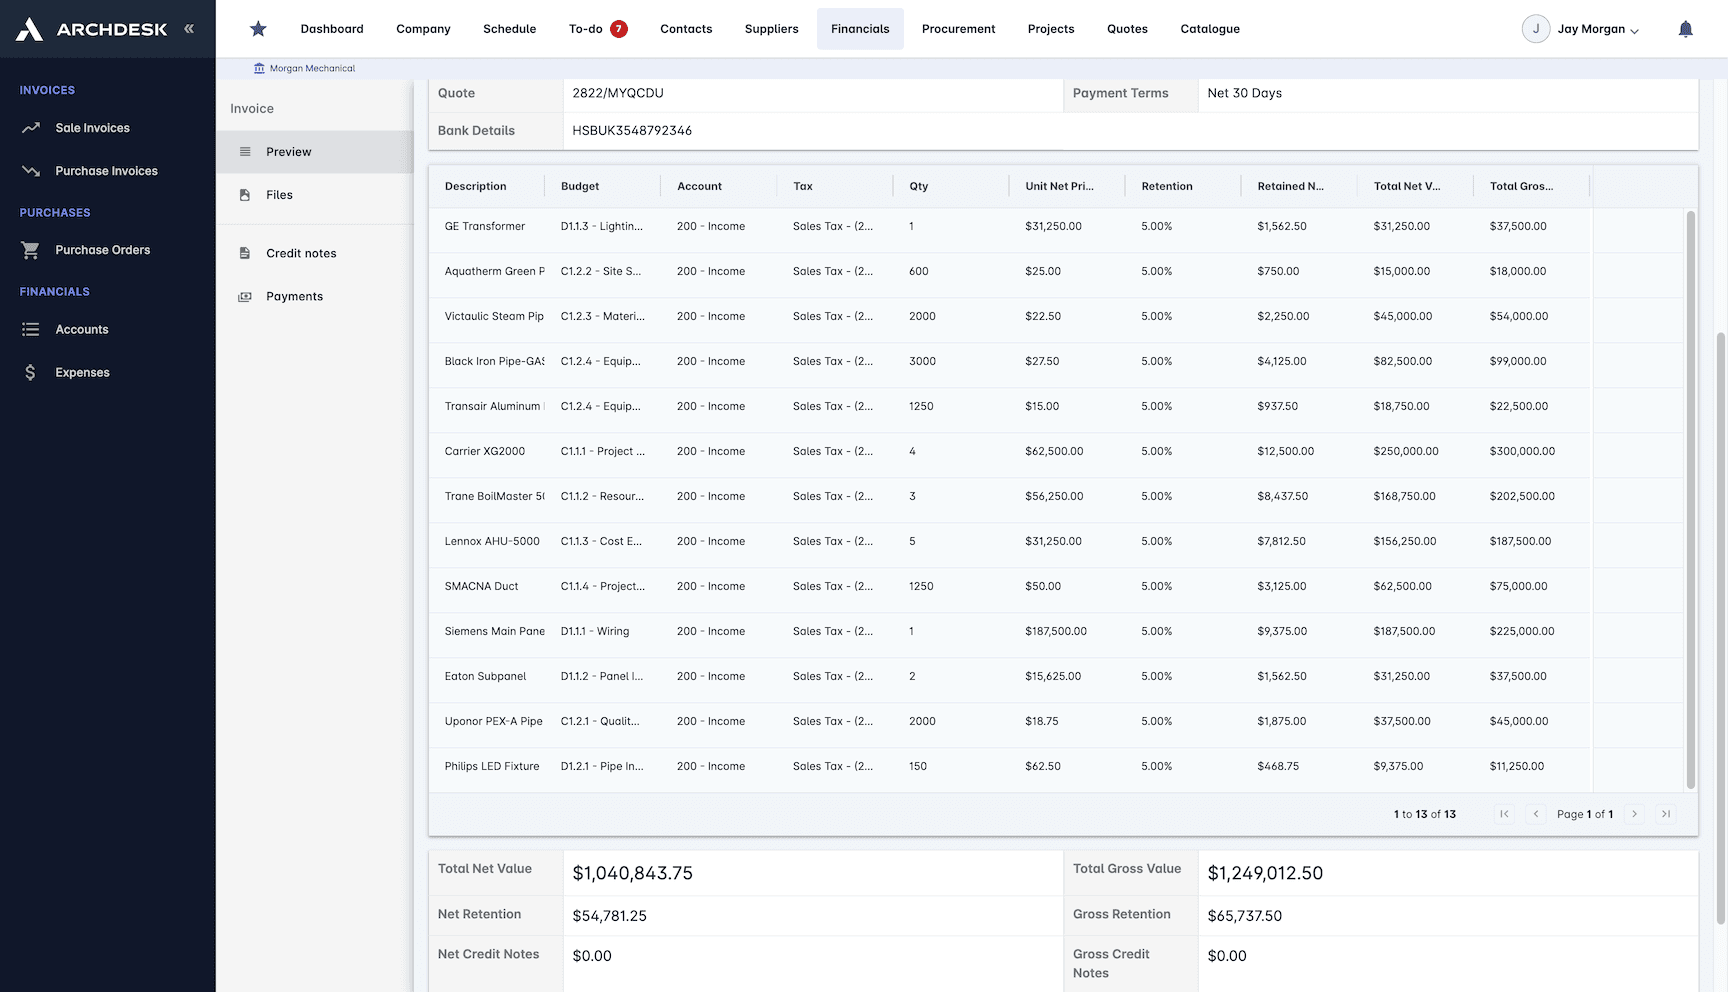Open the Procurement menu item
Screen dimensions: 1728x992
957,28
